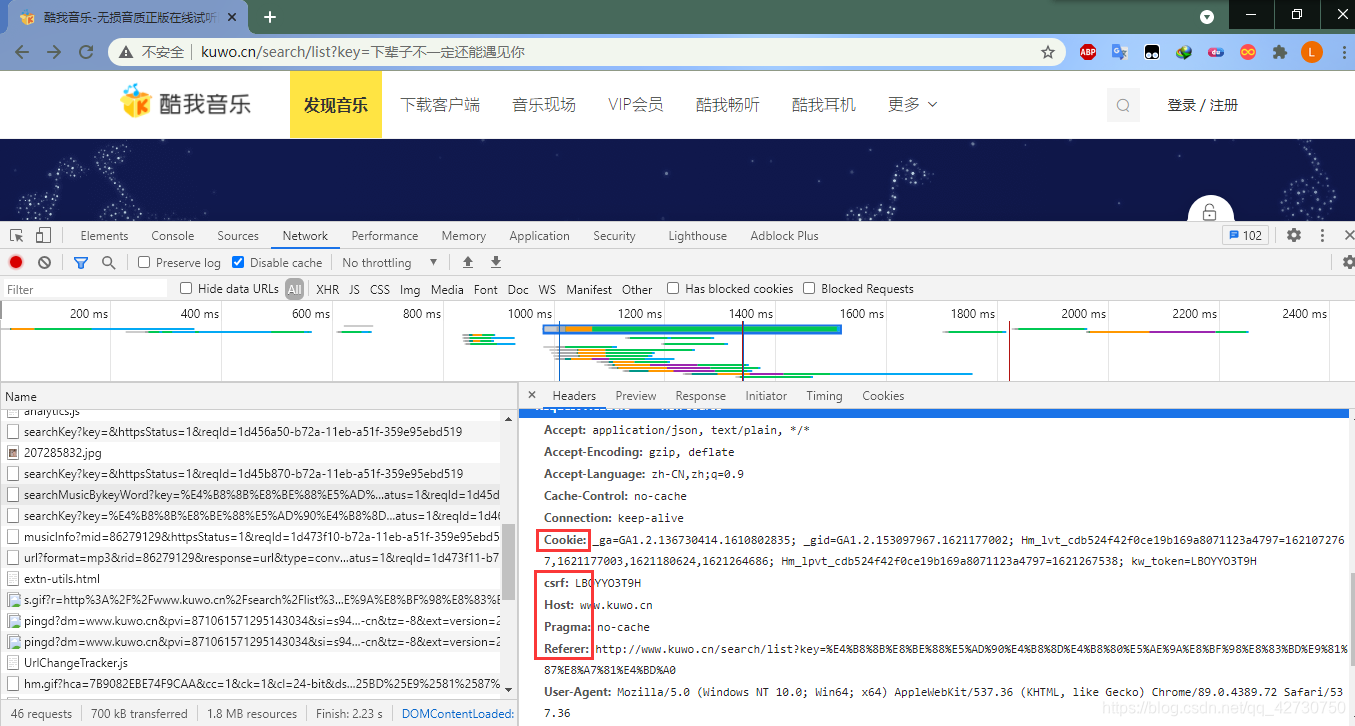This screenshot has height=726, width=1355.
Task: Click the browser back arrow
Action: tap(22, 52)
